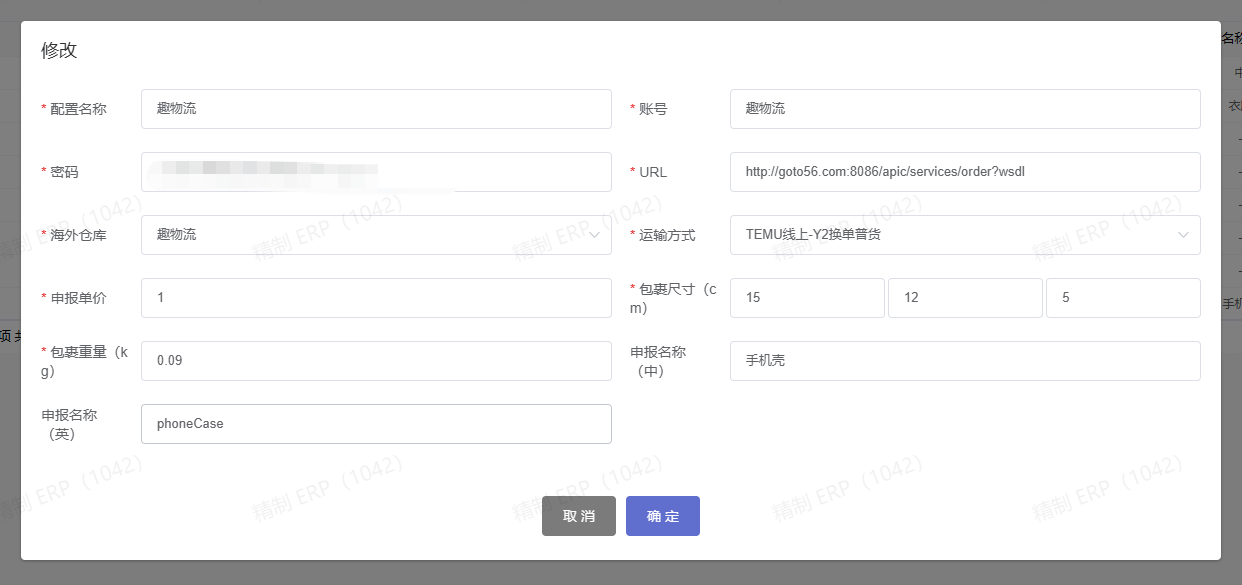Click the 申报名称（英） field with phoneCase

pyautogui.click(x=375, y=424)
